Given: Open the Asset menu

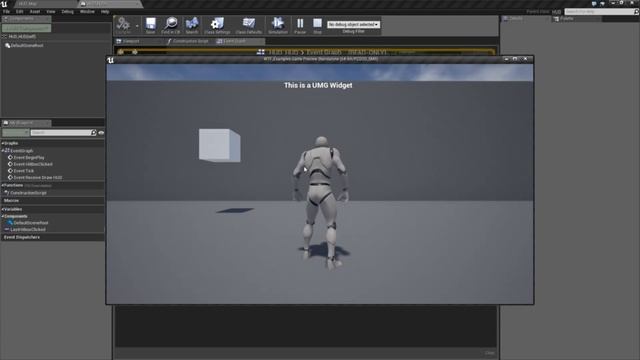Looking at the screenshot, I should point(35,11).
